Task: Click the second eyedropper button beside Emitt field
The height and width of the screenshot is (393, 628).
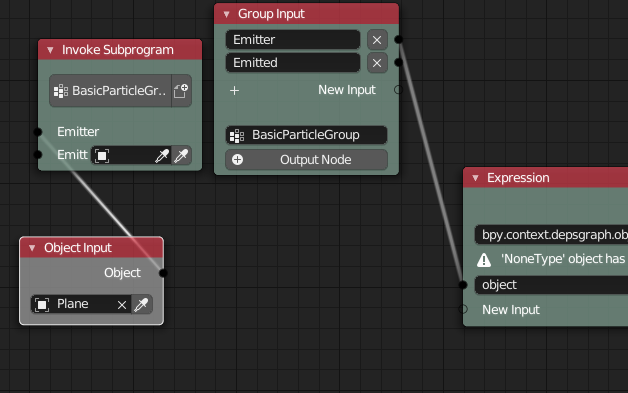Action: click(181, 155)
